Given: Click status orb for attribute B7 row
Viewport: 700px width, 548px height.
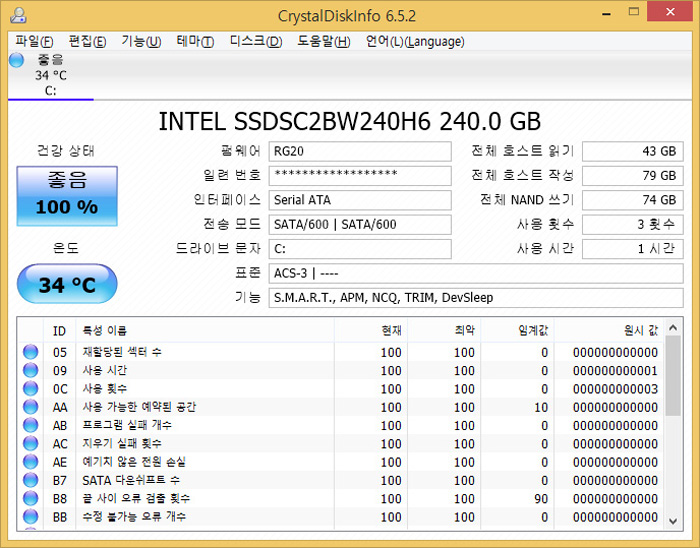Looking at the screenshot, I should click(30, 480).
